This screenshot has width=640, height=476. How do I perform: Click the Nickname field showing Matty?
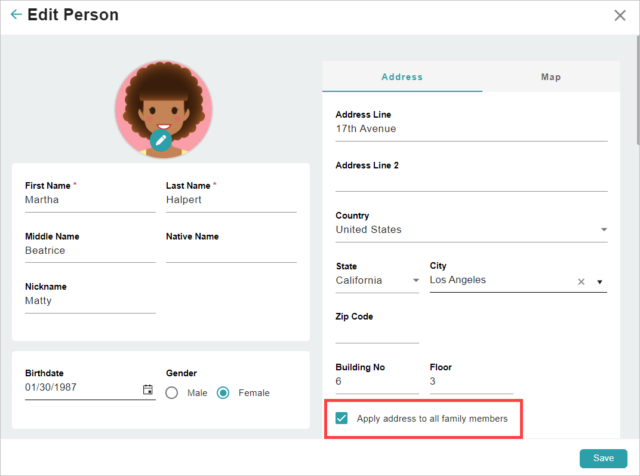pyautogui.click(x=90, y=301)
